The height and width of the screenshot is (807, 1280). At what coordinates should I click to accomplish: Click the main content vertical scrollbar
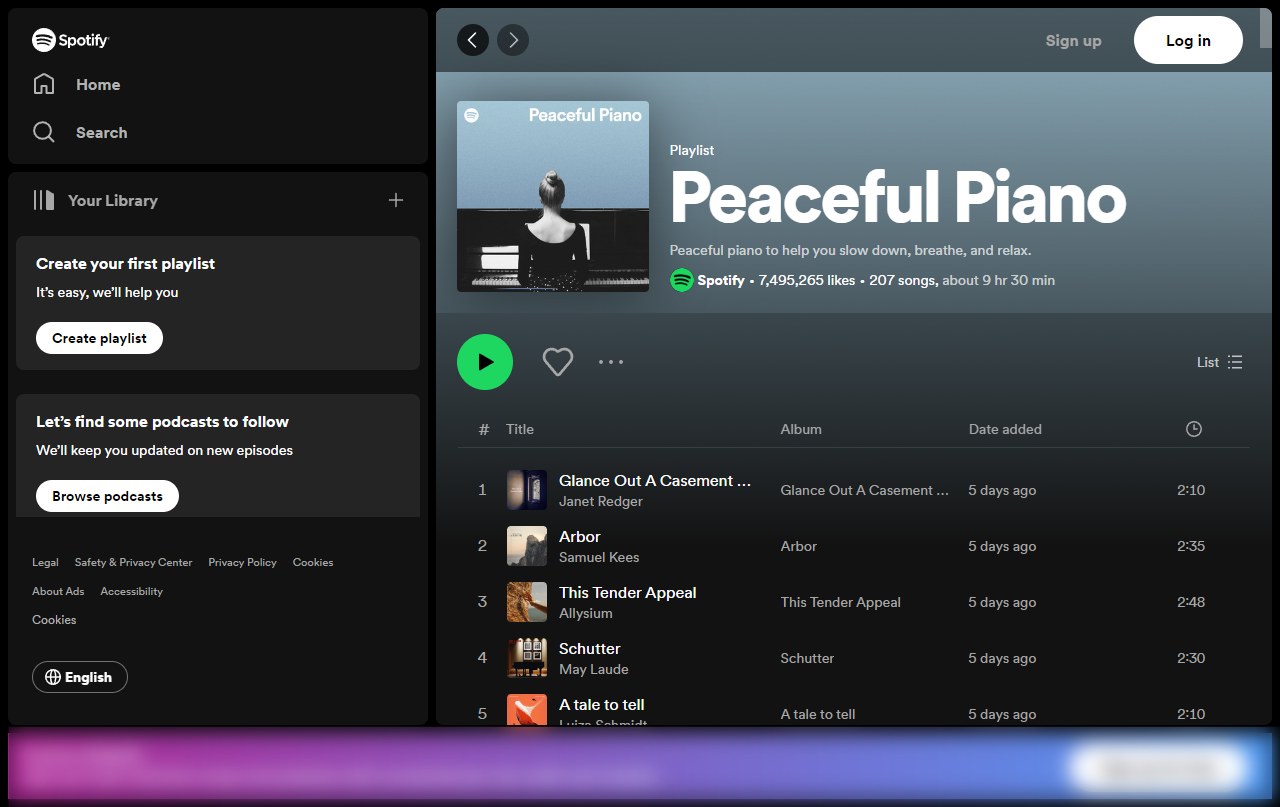tap(1266, 28)
